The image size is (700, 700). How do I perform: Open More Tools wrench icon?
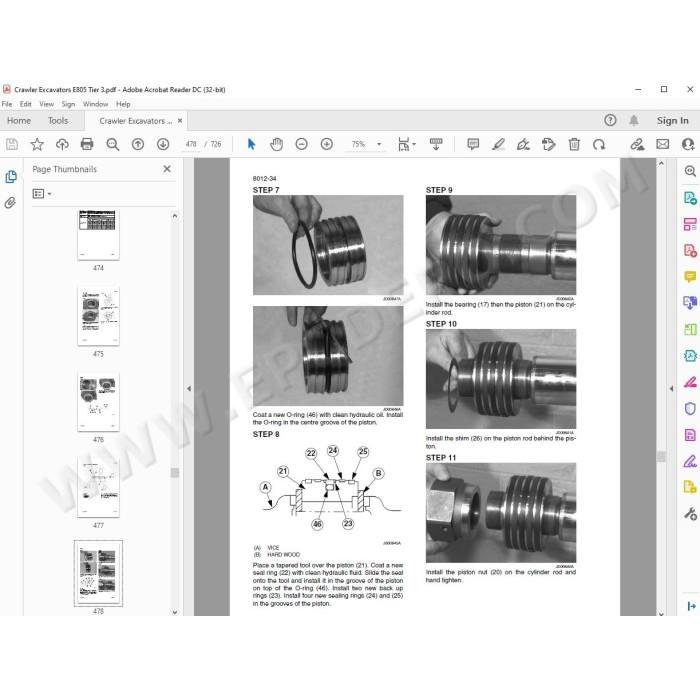(x=690, y=514)
